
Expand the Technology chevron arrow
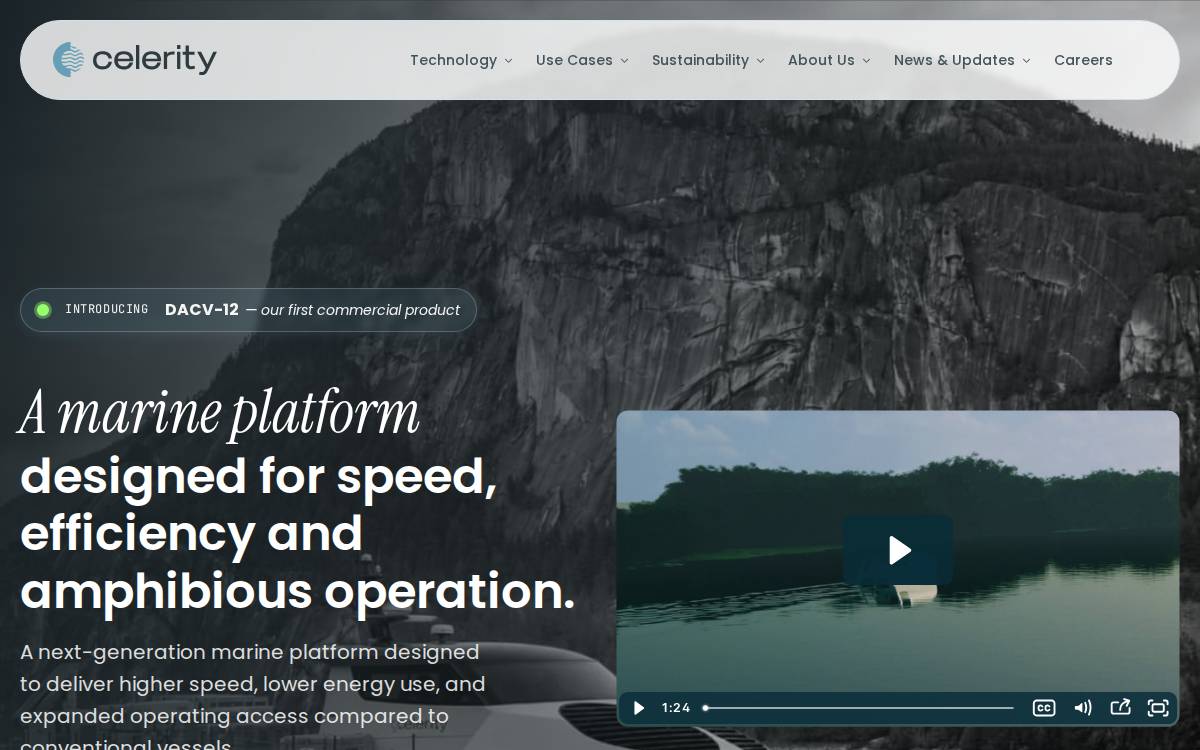coord(508,61)
